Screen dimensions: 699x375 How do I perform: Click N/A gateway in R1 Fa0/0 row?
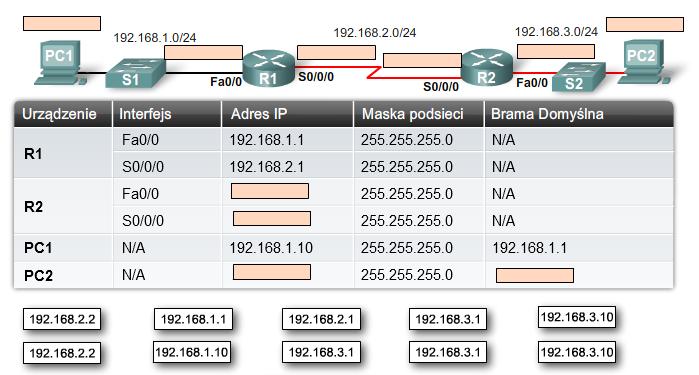(x=503, y=140)
